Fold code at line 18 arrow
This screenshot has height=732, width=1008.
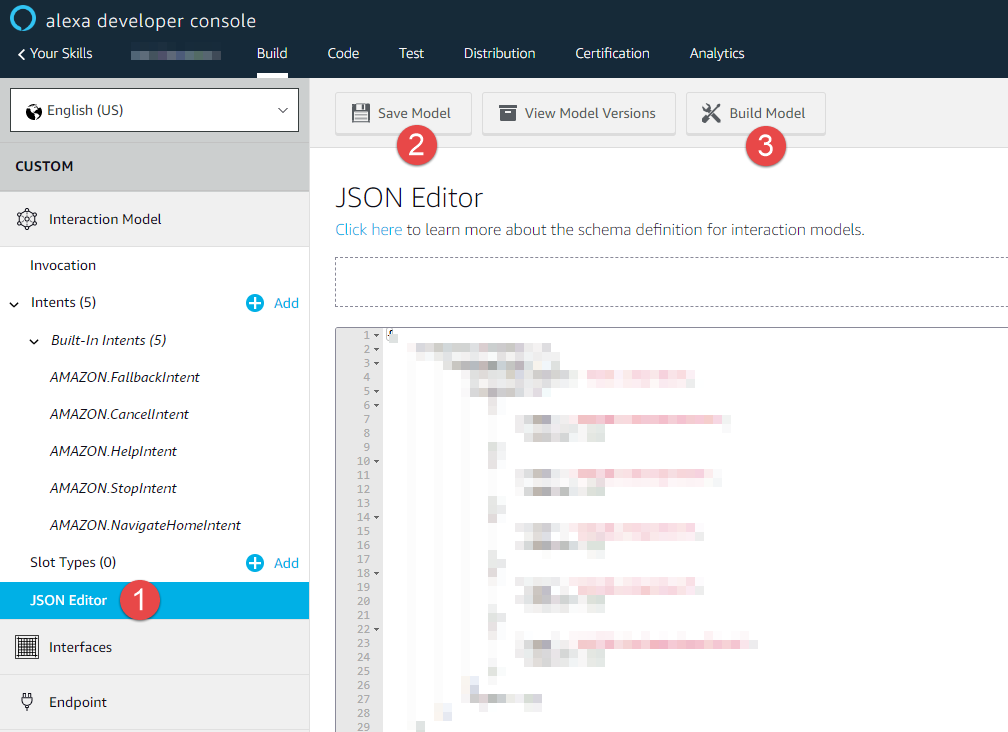point(377,573)
